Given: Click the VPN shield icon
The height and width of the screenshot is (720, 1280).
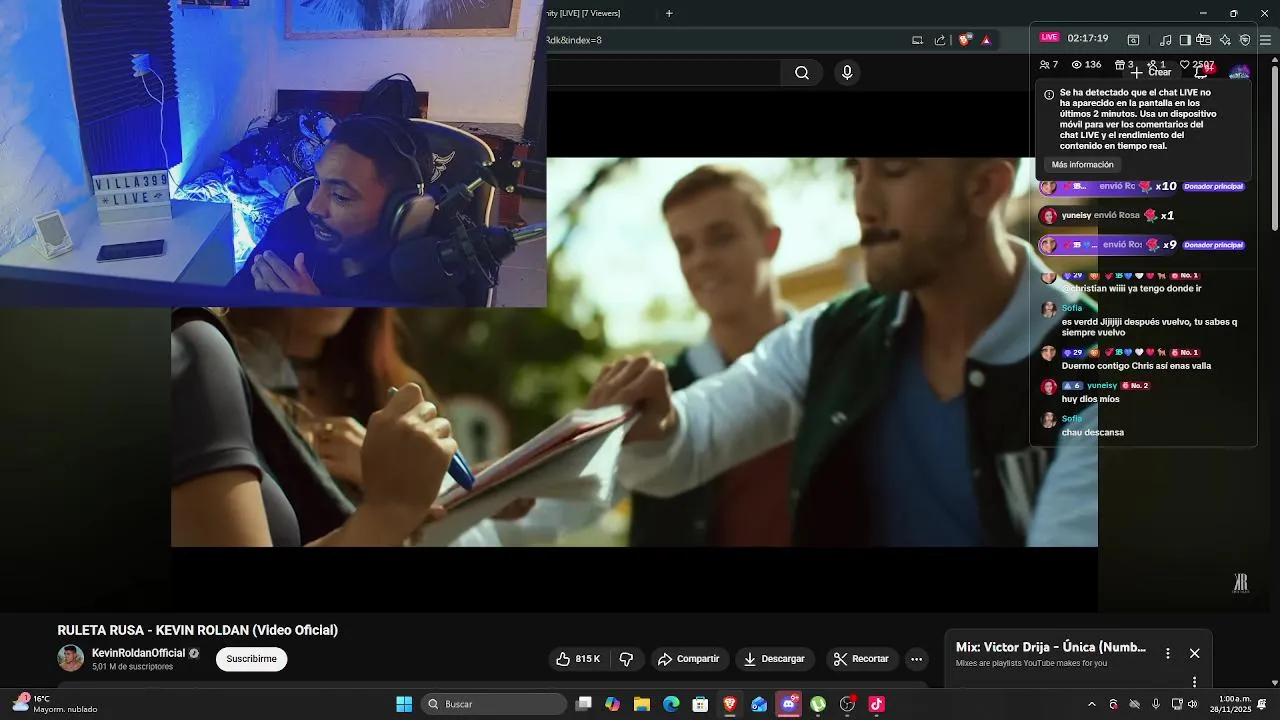Looking at the screenshot, I should pos(1245,40).
